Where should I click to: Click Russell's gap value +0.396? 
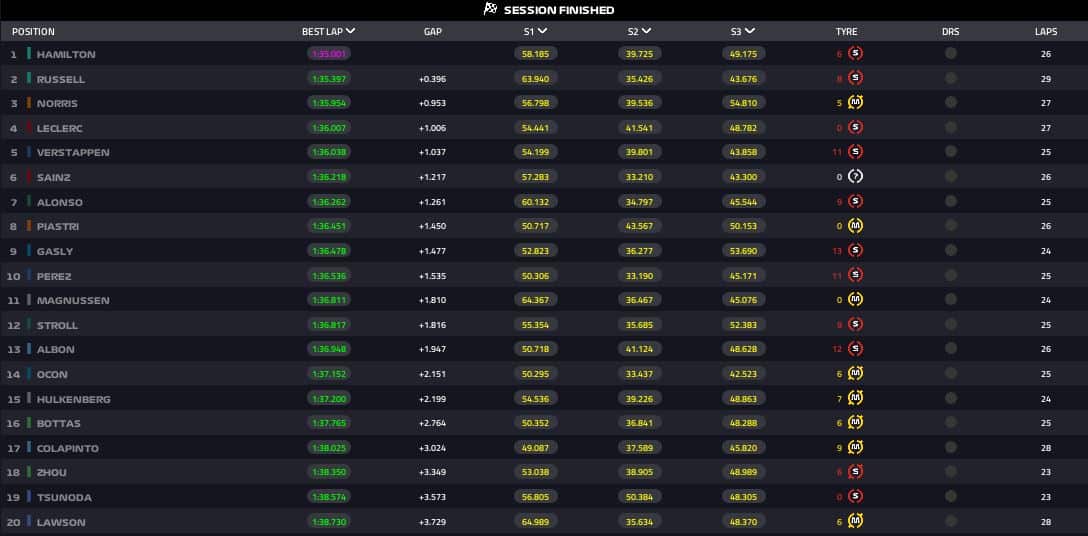point(432,79)
